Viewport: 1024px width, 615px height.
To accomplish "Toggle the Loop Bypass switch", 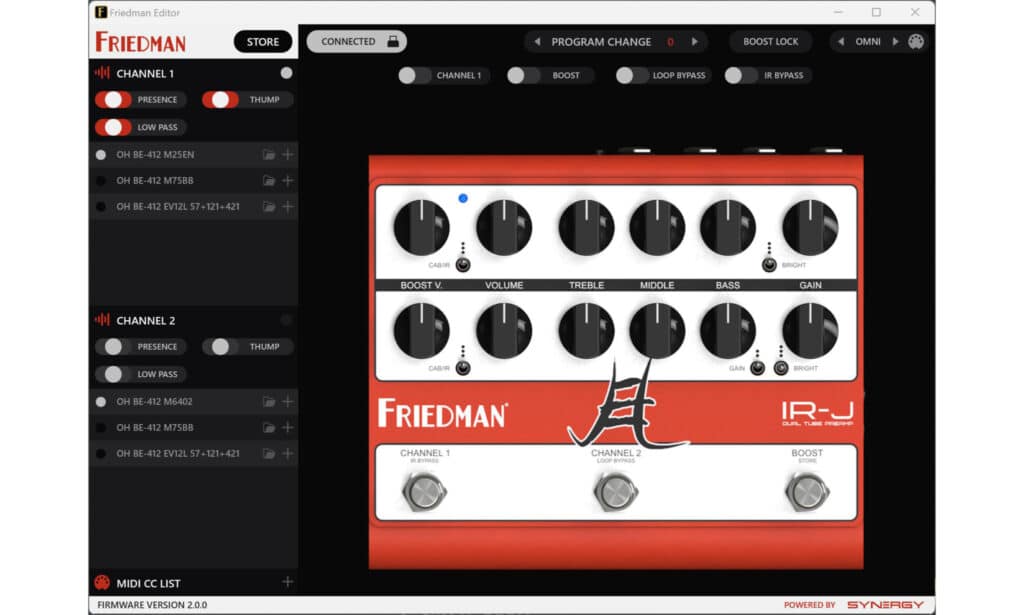I will pos(632,76).
